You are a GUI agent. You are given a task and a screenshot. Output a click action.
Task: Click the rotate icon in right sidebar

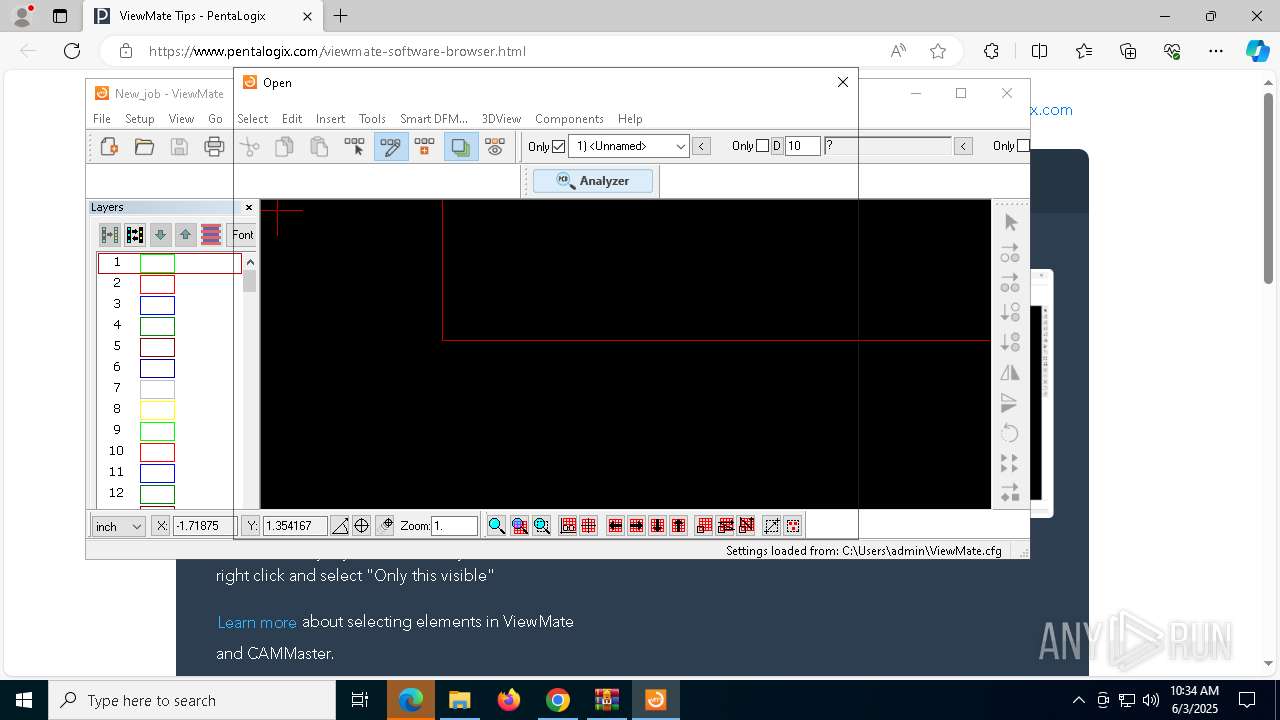pyautogui.click(x=1010, y=433)
